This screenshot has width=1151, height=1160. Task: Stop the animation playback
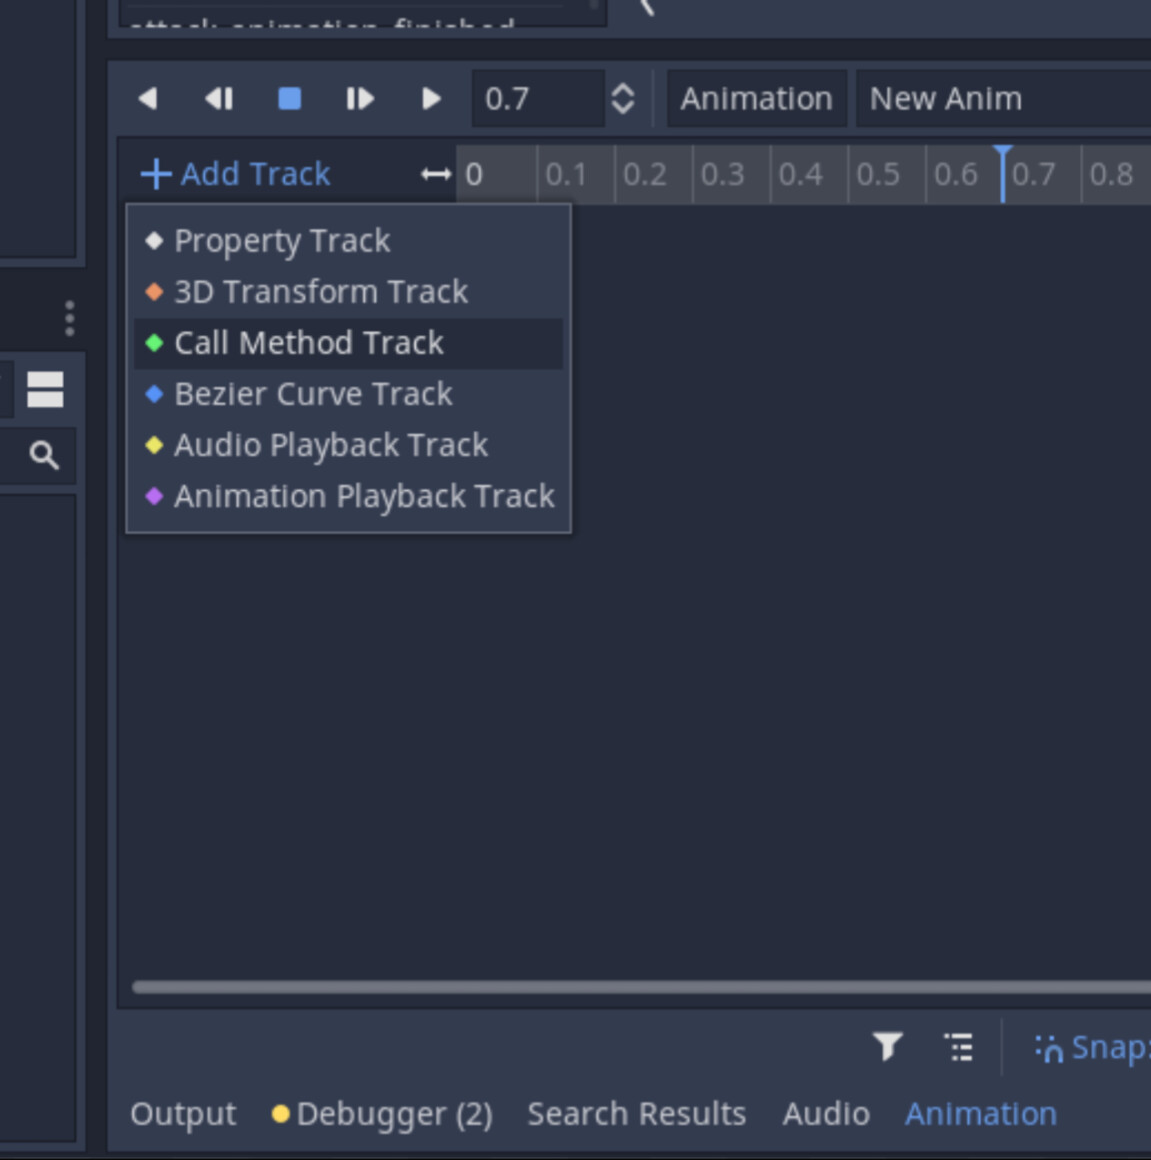[x=289, y=98]
